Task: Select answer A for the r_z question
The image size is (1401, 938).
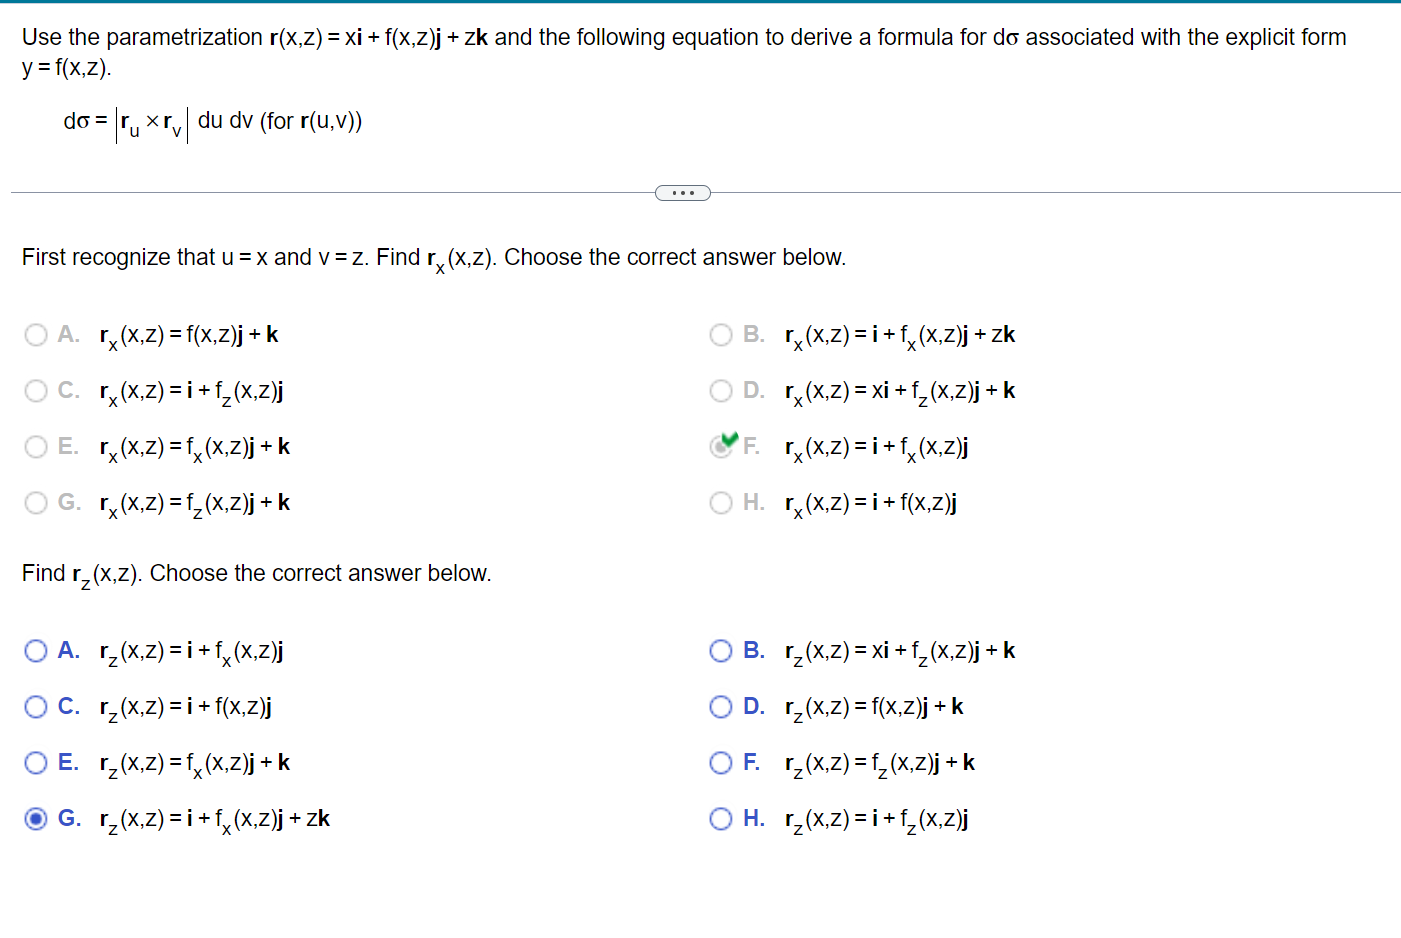Action: click(x=35, y=650)
